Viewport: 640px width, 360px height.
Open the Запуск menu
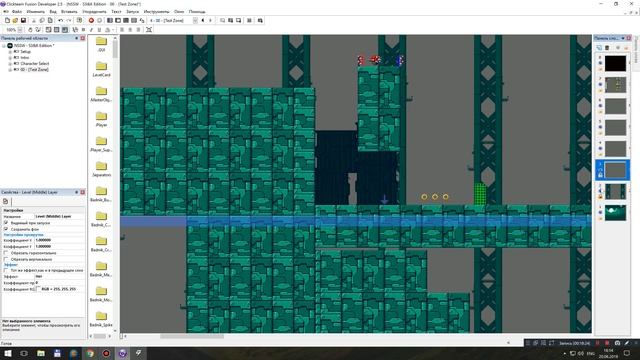tap(133, 11)
